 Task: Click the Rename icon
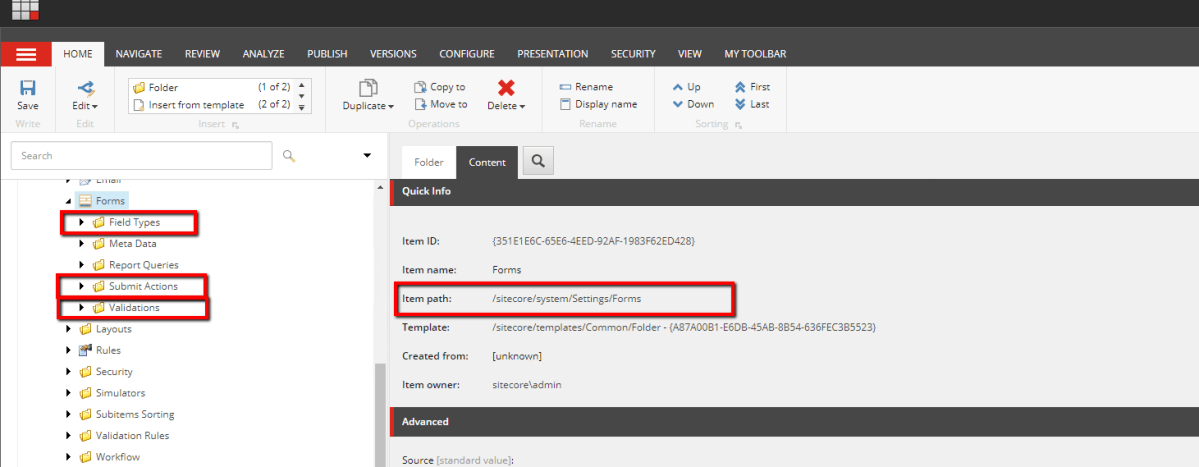coord(565,87)
